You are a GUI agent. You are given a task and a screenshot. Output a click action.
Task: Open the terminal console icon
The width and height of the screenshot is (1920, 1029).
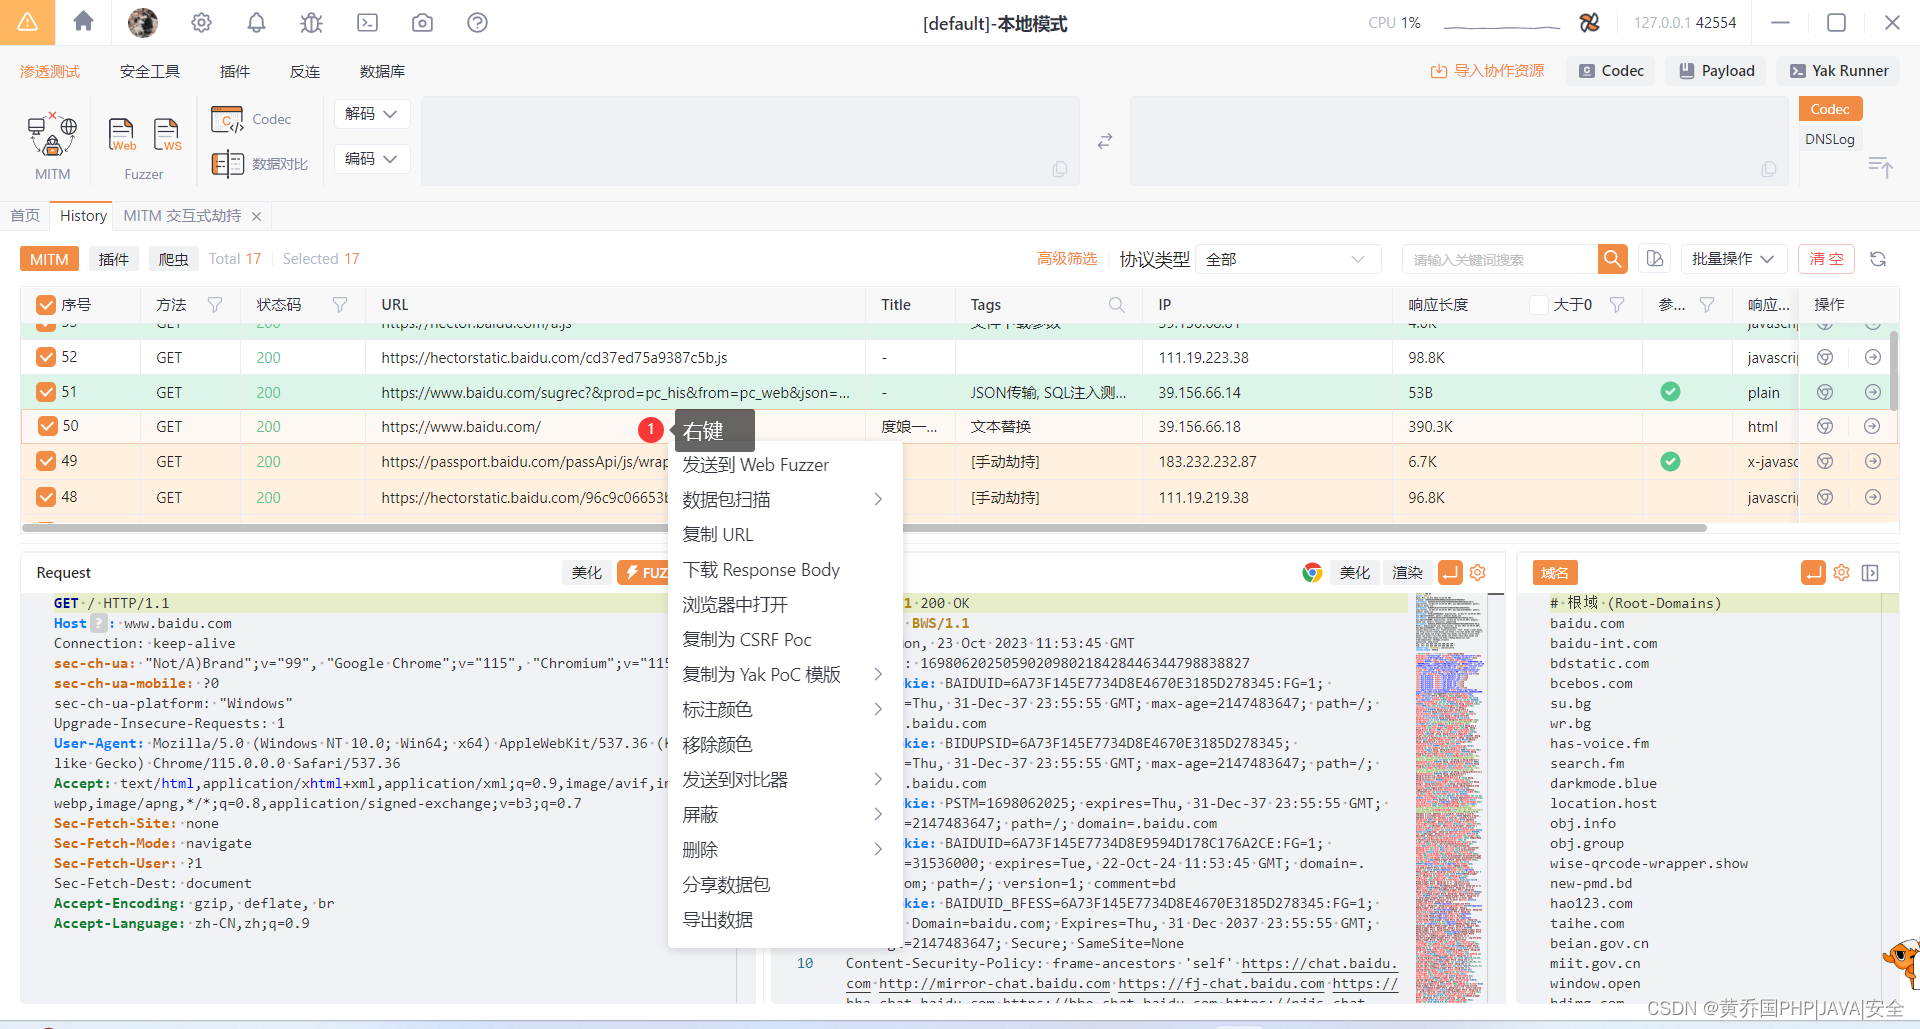coord(367,22)
